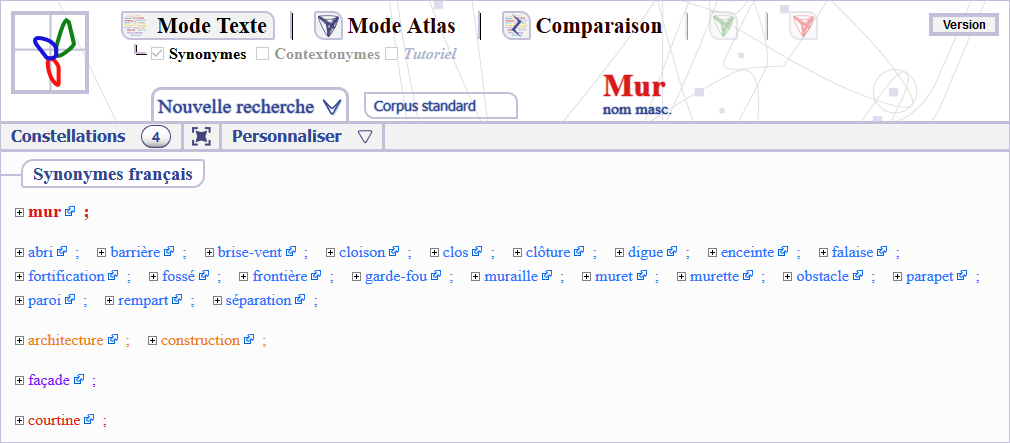The width and height of the screenshot is (1010, 443).
Task: Follow the rempart synonym link
Action: (x=149, y=300)
